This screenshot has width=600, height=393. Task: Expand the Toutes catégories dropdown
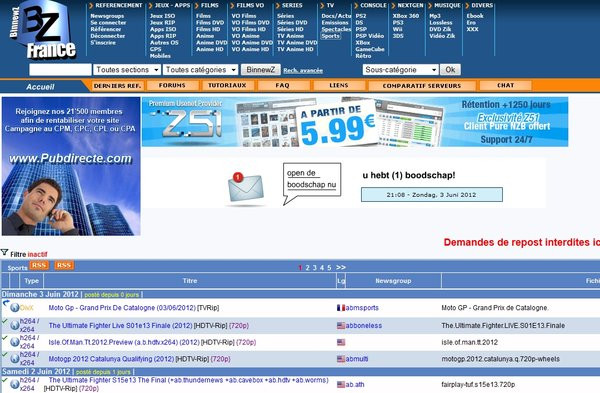tap(201, 70)
